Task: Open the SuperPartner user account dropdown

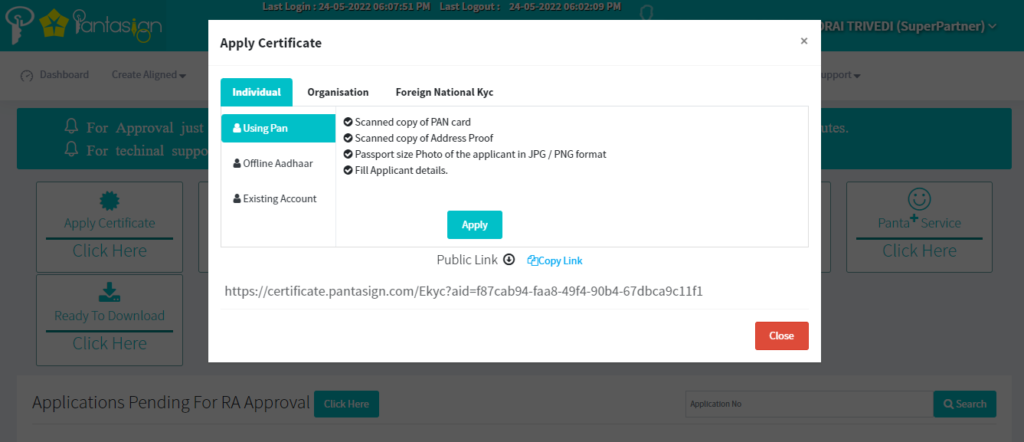Action: point(909,26)
